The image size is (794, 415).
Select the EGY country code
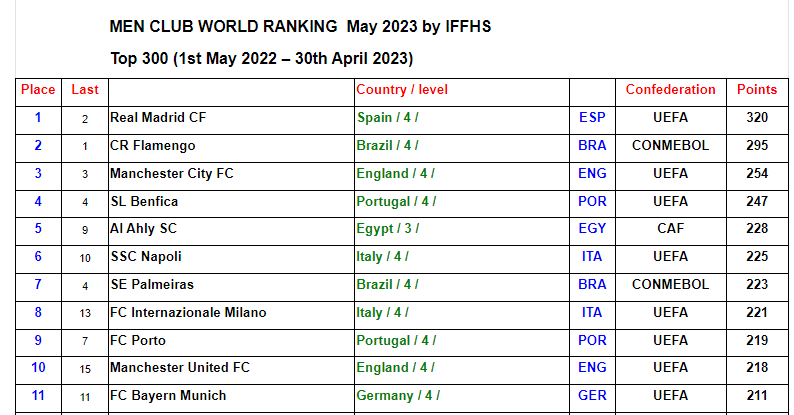coord(592,229)
